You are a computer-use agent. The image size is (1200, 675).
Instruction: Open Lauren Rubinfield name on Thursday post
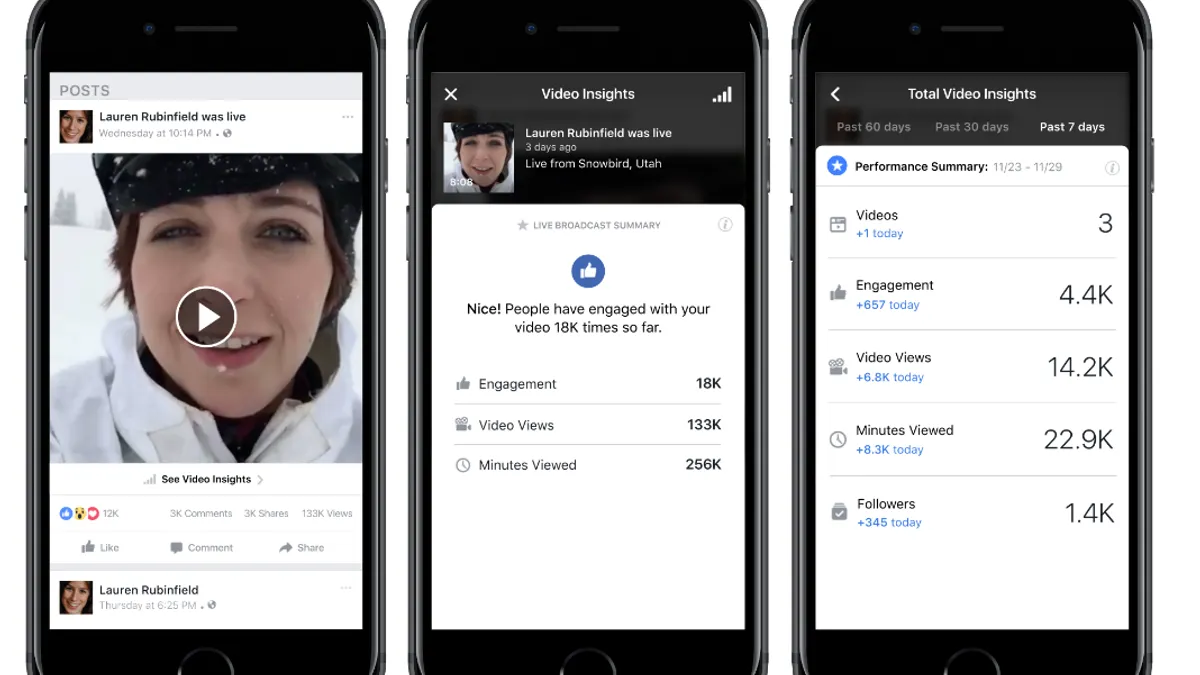click(x=149, y=590)
